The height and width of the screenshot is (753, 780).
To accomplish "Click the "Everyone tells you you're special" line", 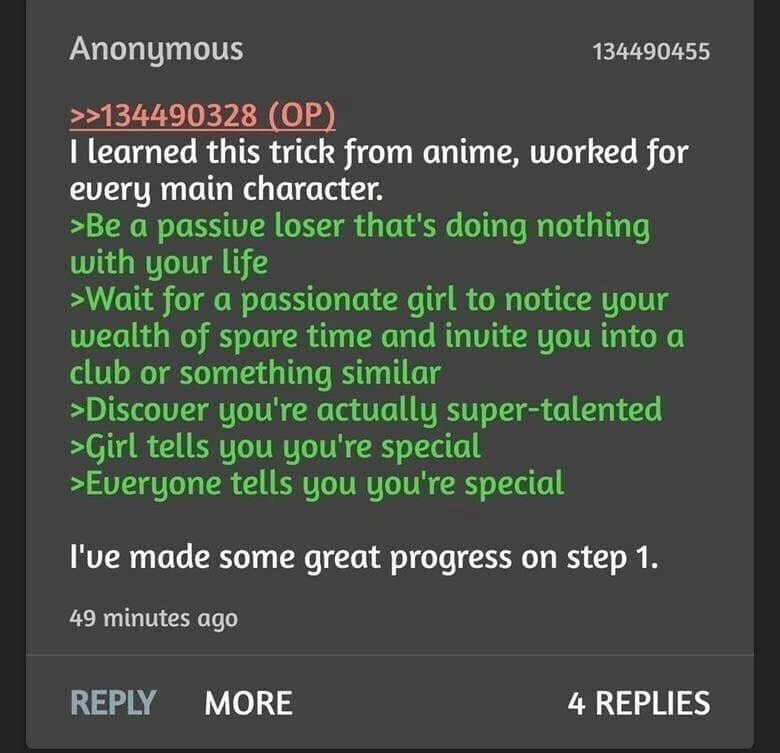I will tap(317, 484).
